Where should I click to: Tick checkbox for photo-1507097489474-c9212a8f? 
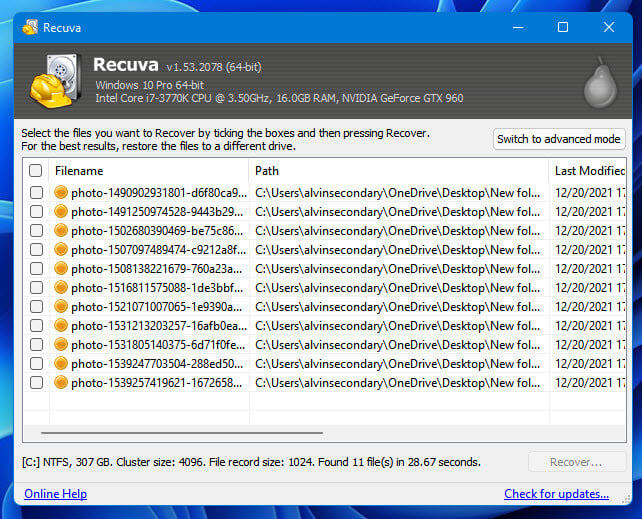tap(36, 249)
